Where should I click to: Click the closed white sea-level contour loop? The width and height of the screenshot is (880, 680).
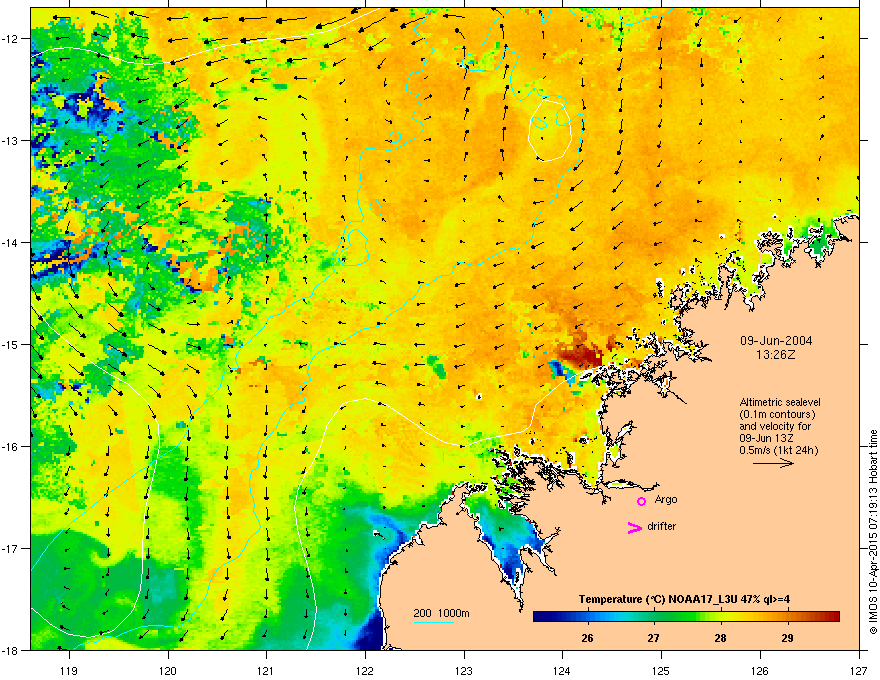coord(550,129)
